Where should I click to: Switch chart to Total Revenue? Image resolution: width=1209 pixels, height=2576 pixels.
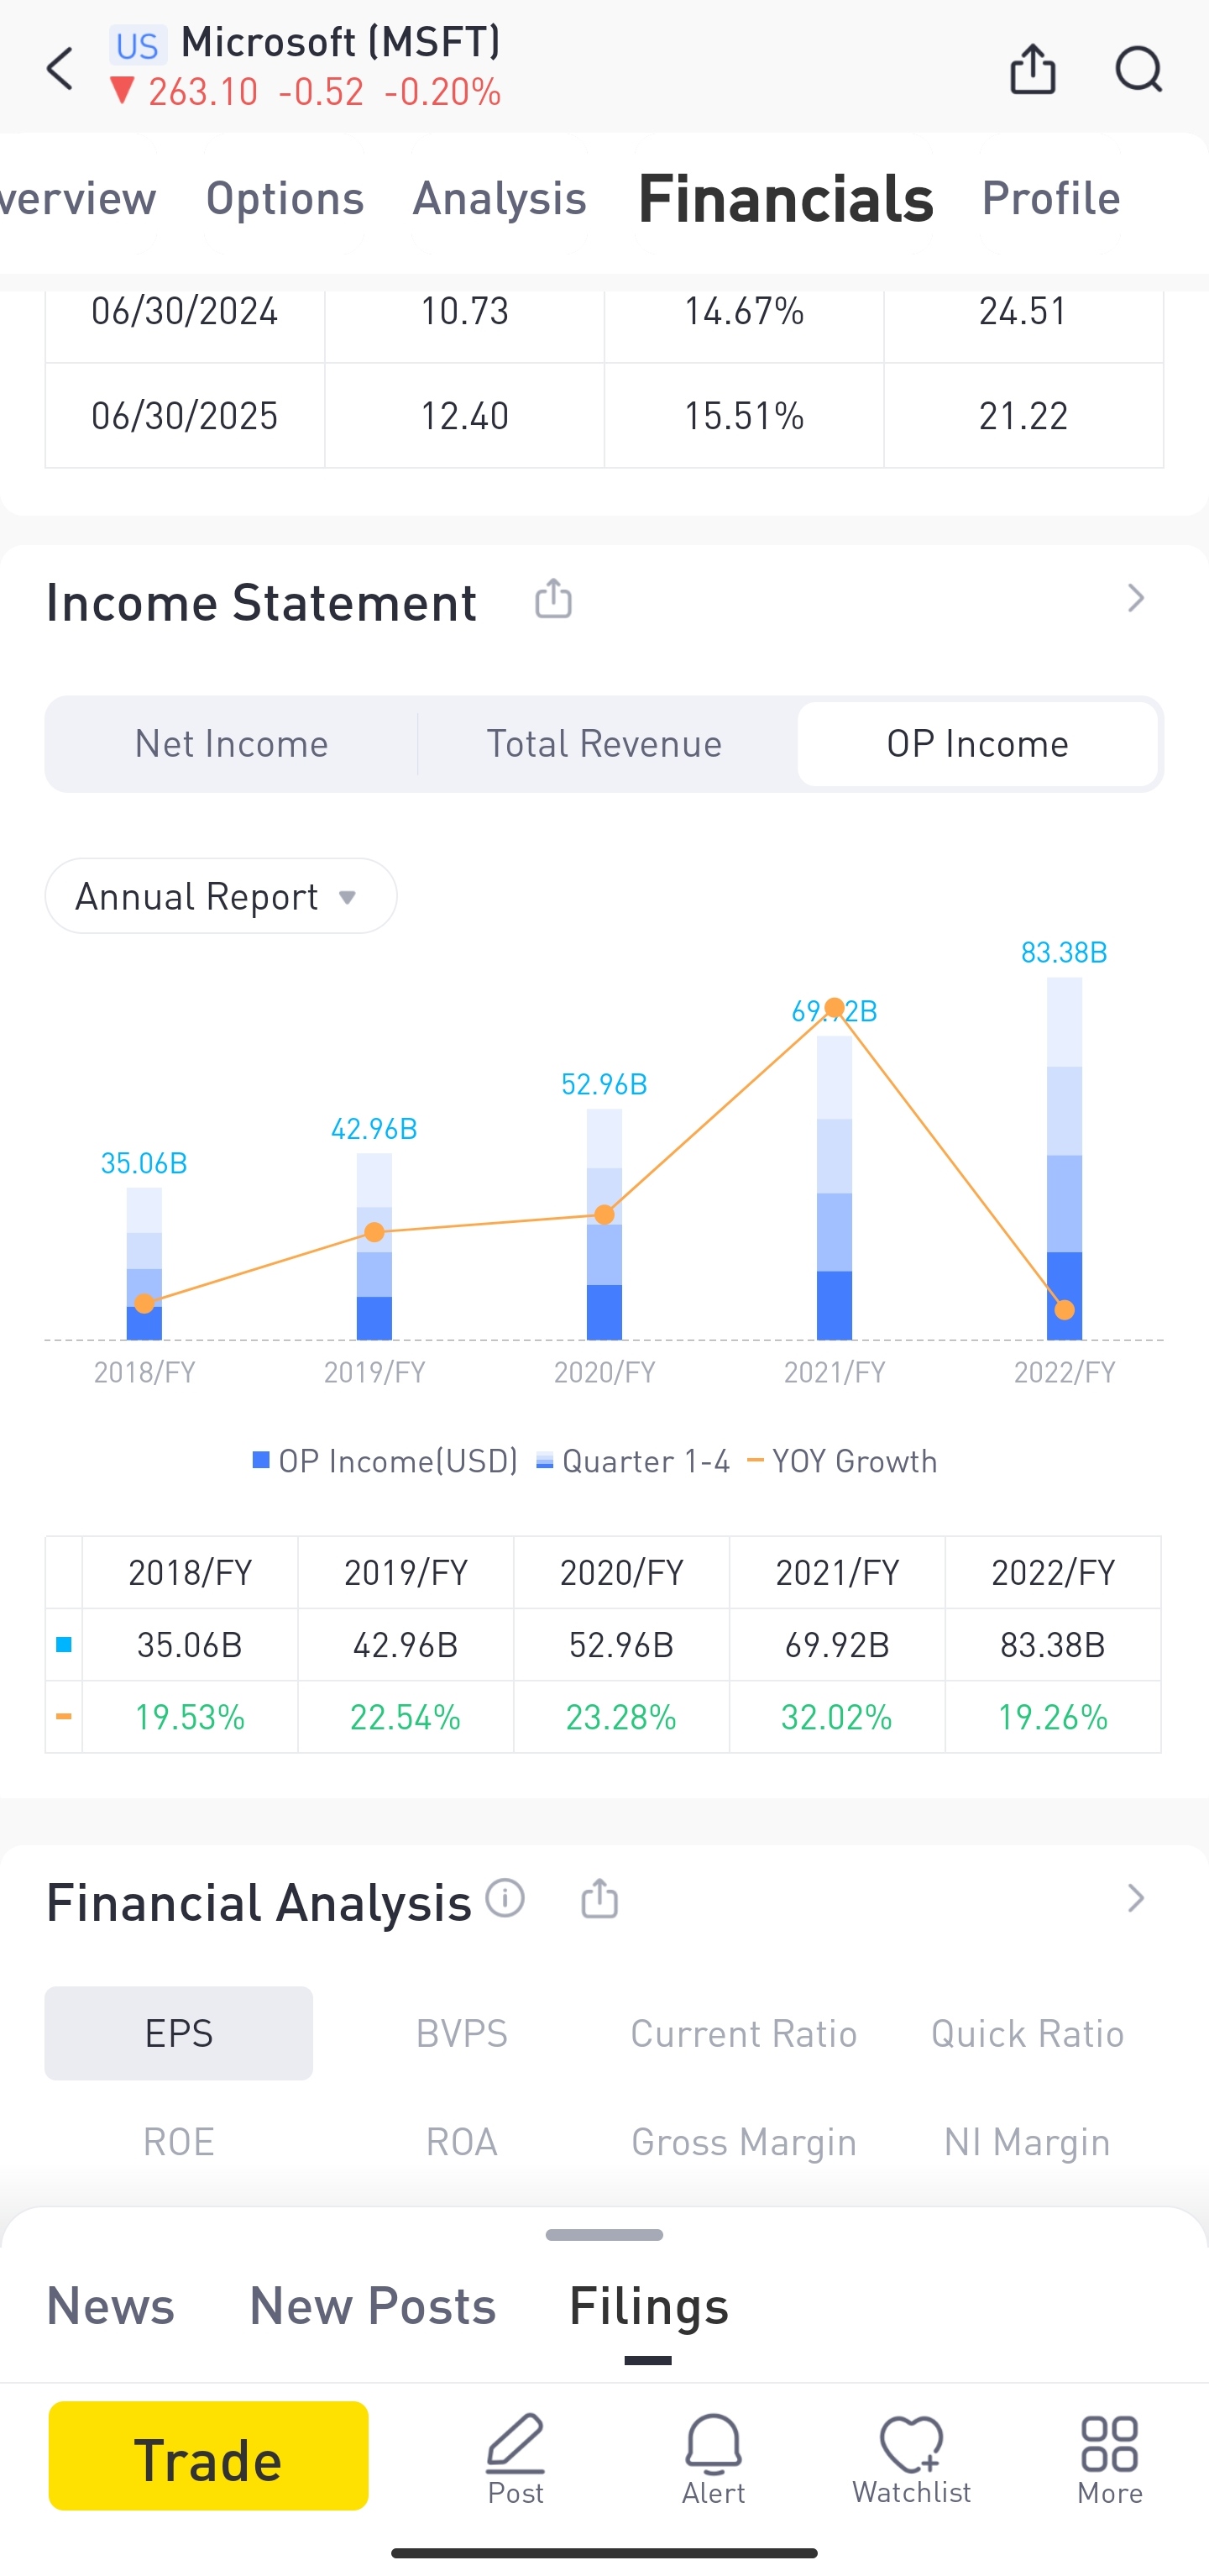coord(604,744)
